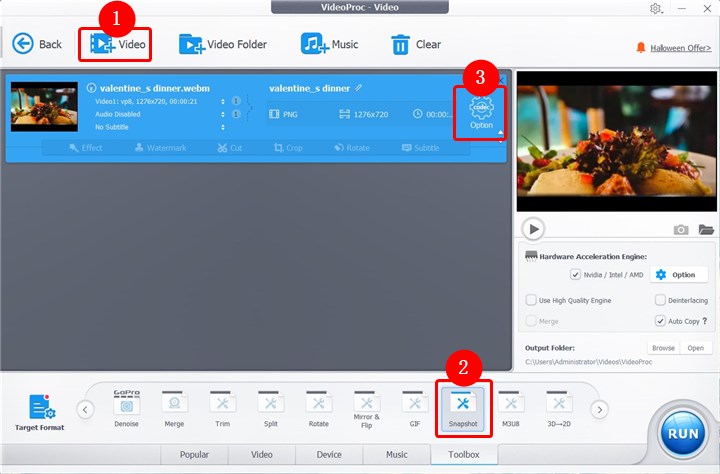720x474 pixels.
Task: Toggle the Merge checkbox
Action: 531,321
